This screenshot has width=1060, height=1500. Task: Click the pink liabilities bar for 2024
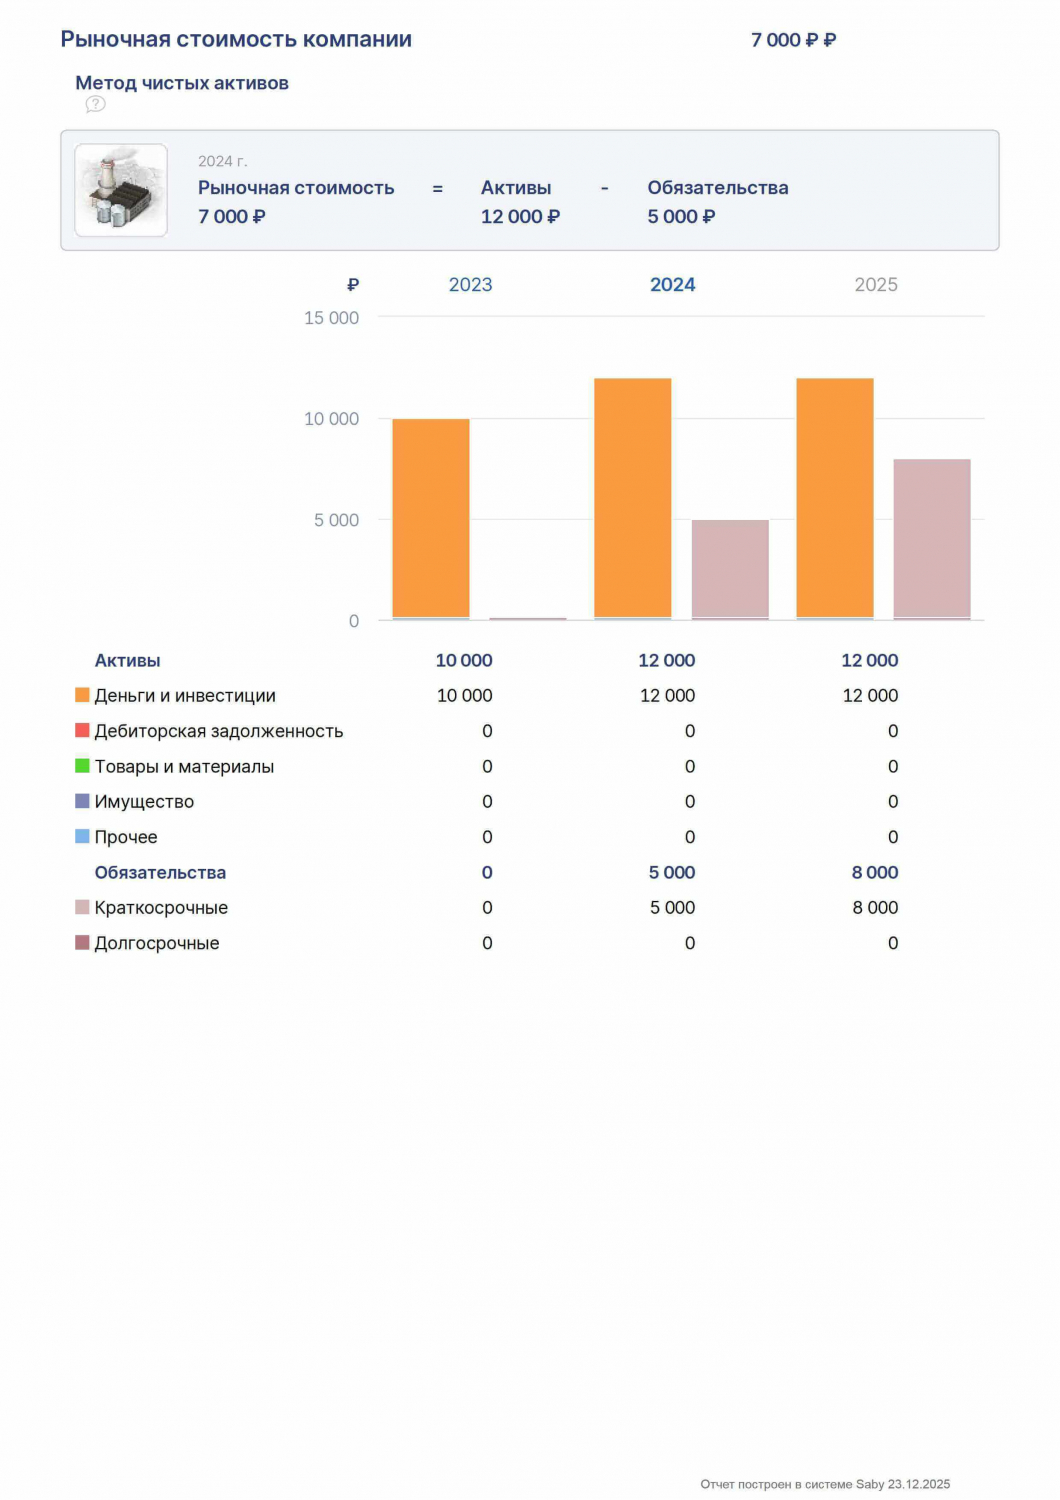730,570
